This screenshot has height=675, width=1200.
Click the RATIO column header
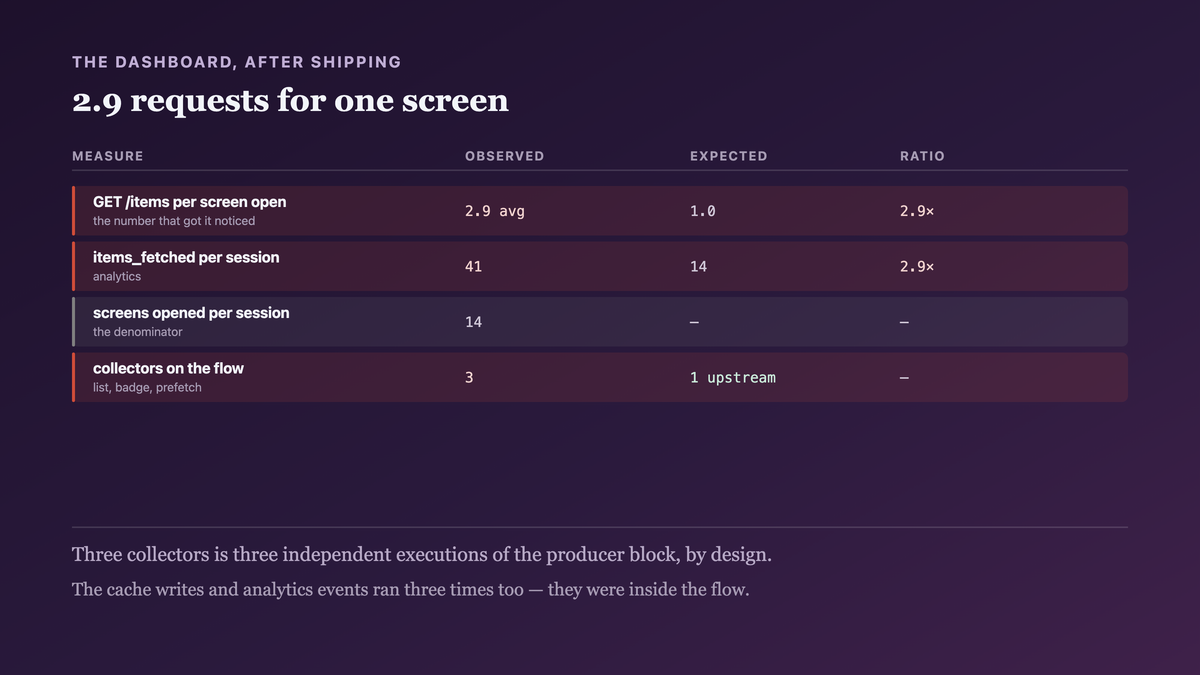coord(922,156)
